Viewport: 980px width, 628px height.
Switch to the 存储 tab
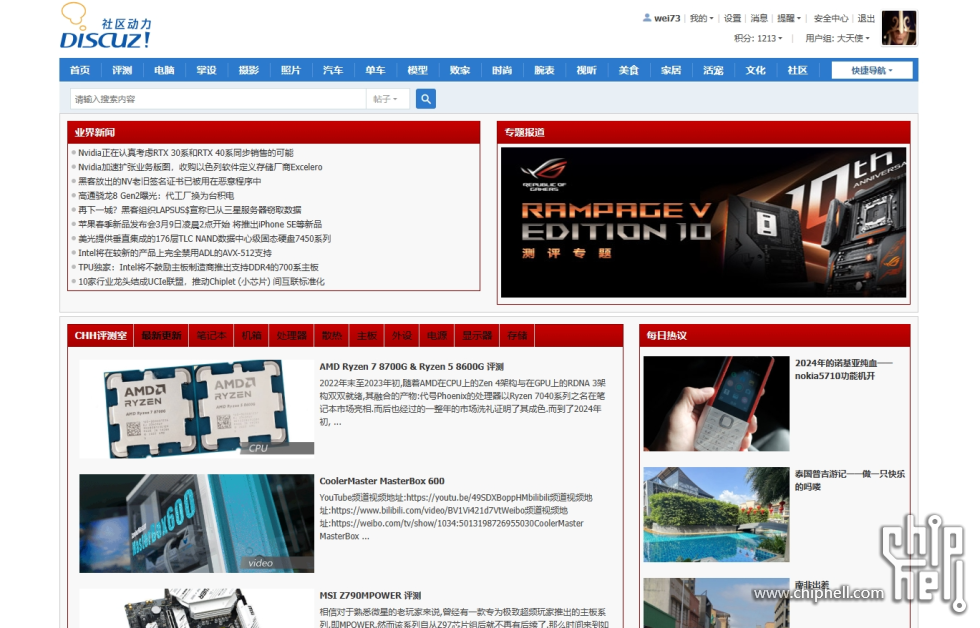tap(517, 336)
